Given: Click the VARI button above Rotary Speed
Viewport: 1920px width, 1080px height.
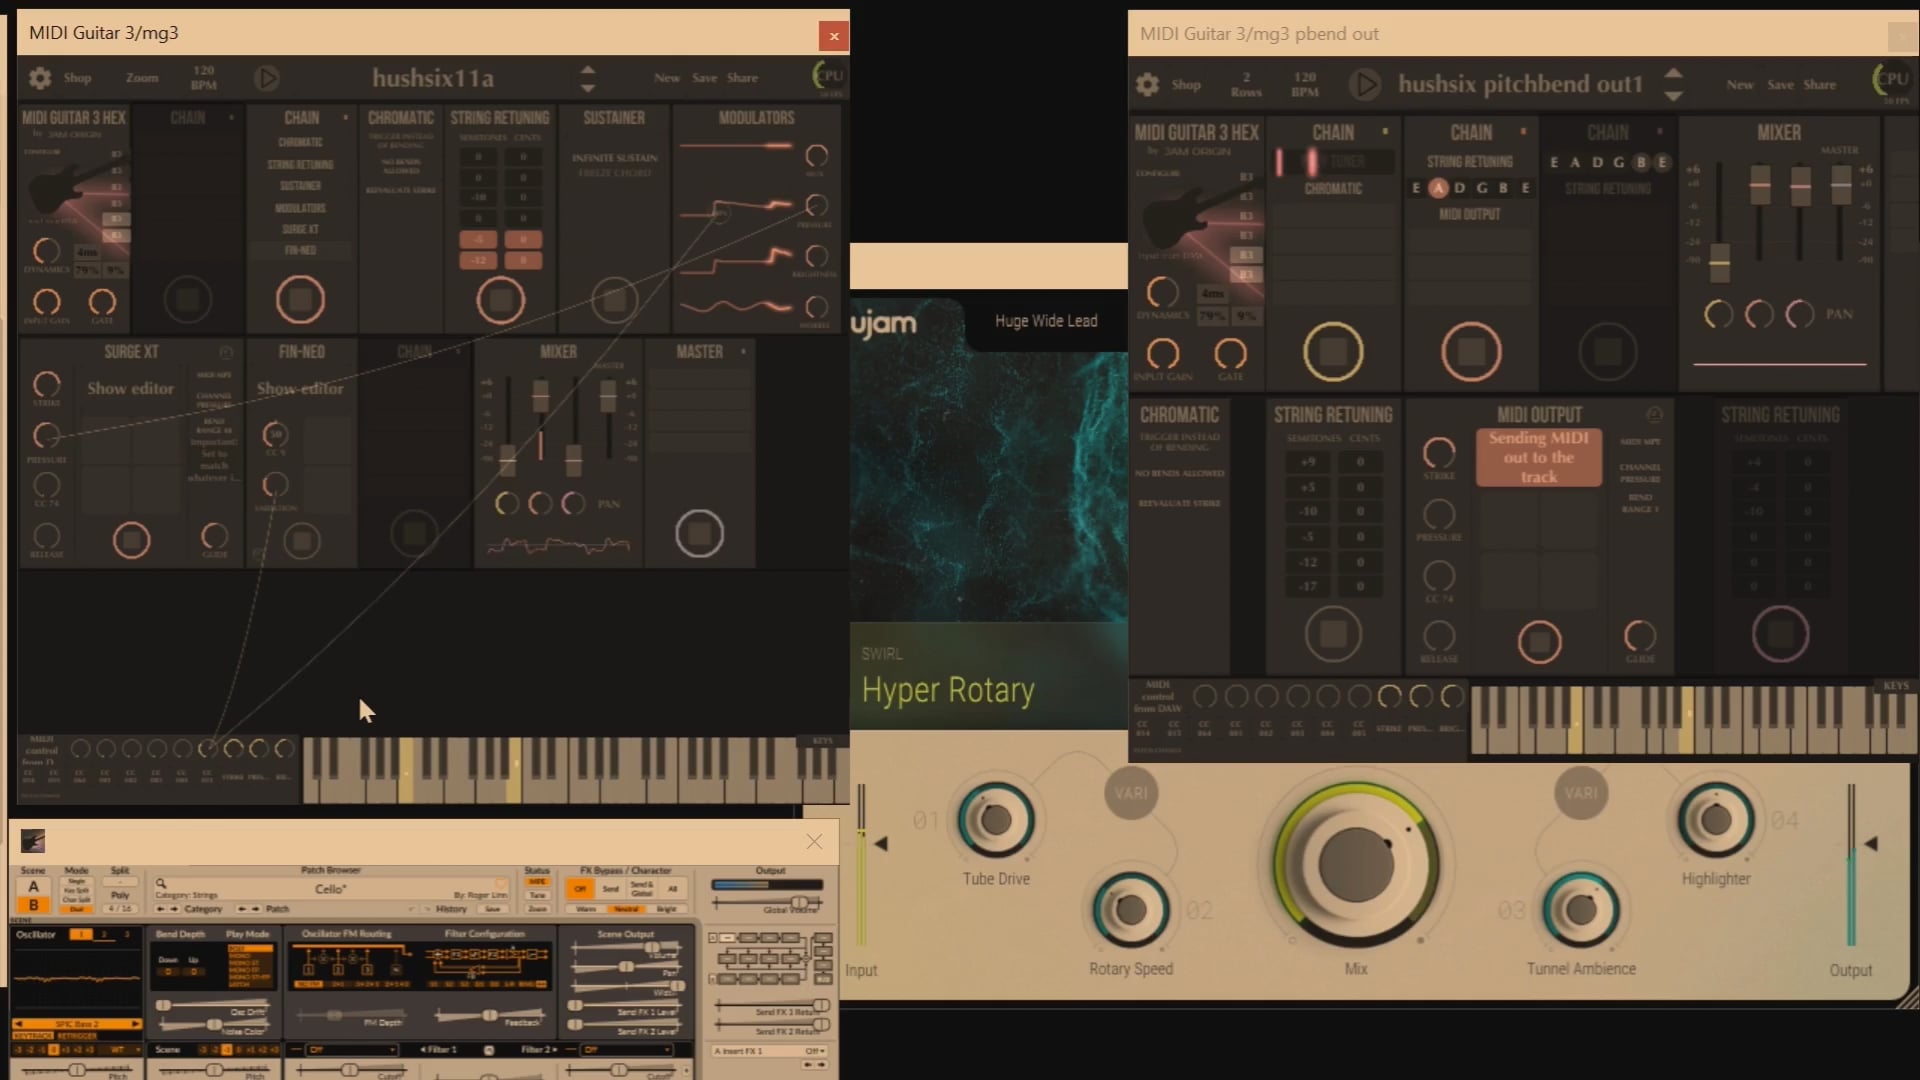Looking at the screenshot, I should point(1131,793).
